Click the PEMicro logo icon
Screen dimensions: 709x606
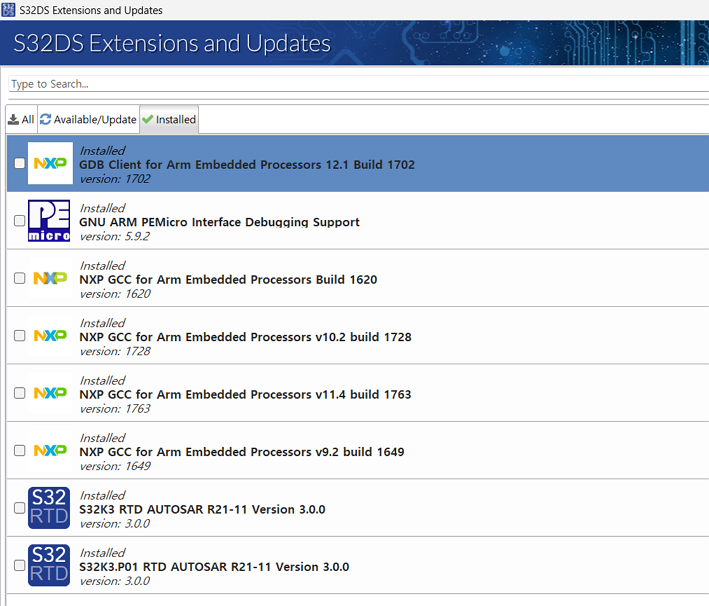50,221
